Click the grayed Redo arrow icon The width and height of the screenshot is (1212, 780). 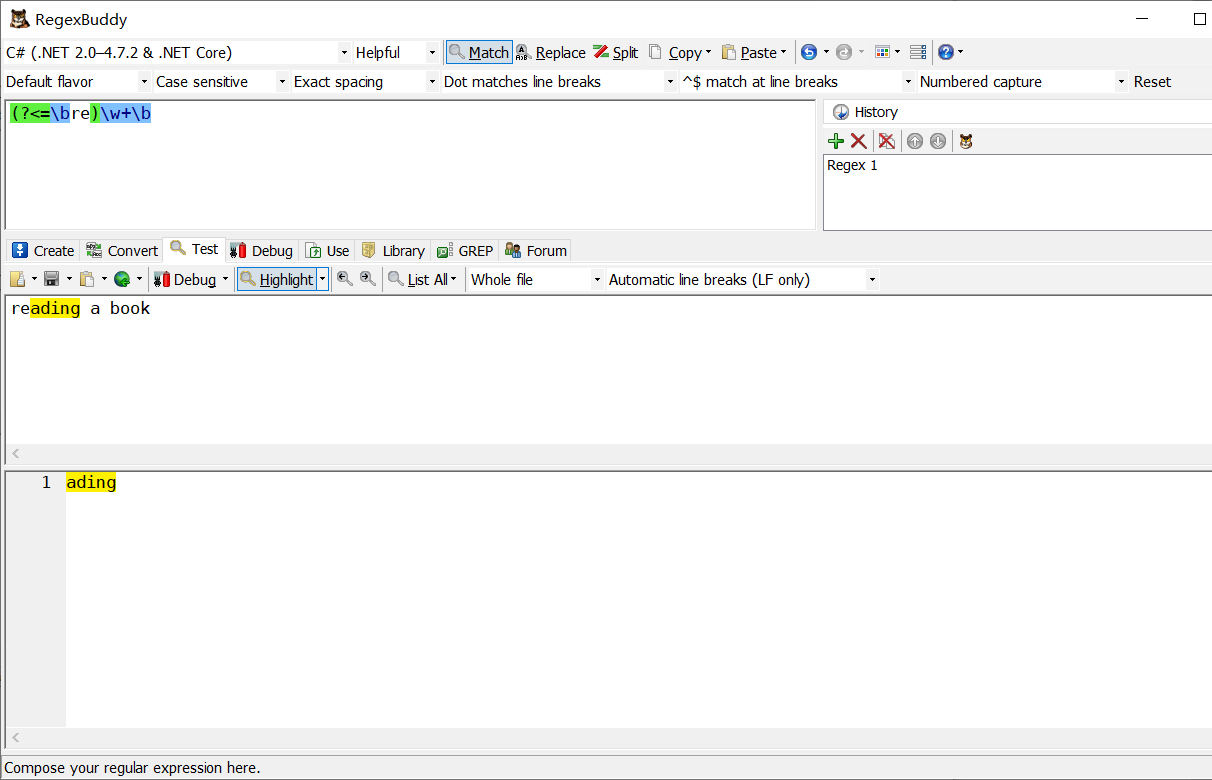click(x=844, y=52)
